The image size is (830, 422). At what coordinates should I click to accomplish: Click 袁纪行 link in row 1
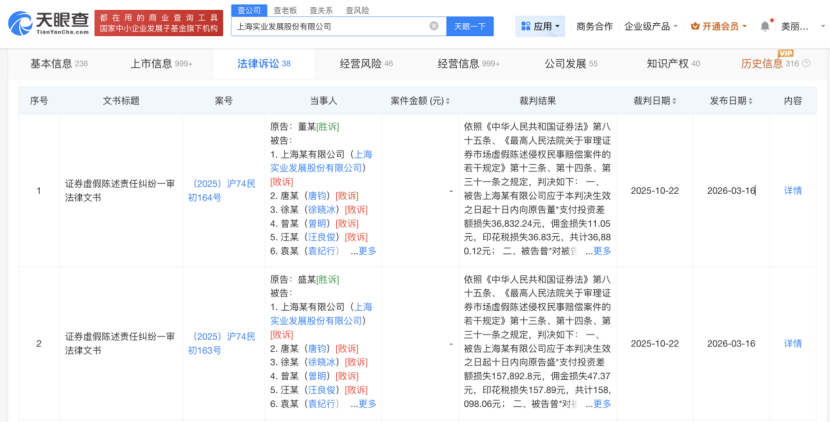click(x=322, y=250)
